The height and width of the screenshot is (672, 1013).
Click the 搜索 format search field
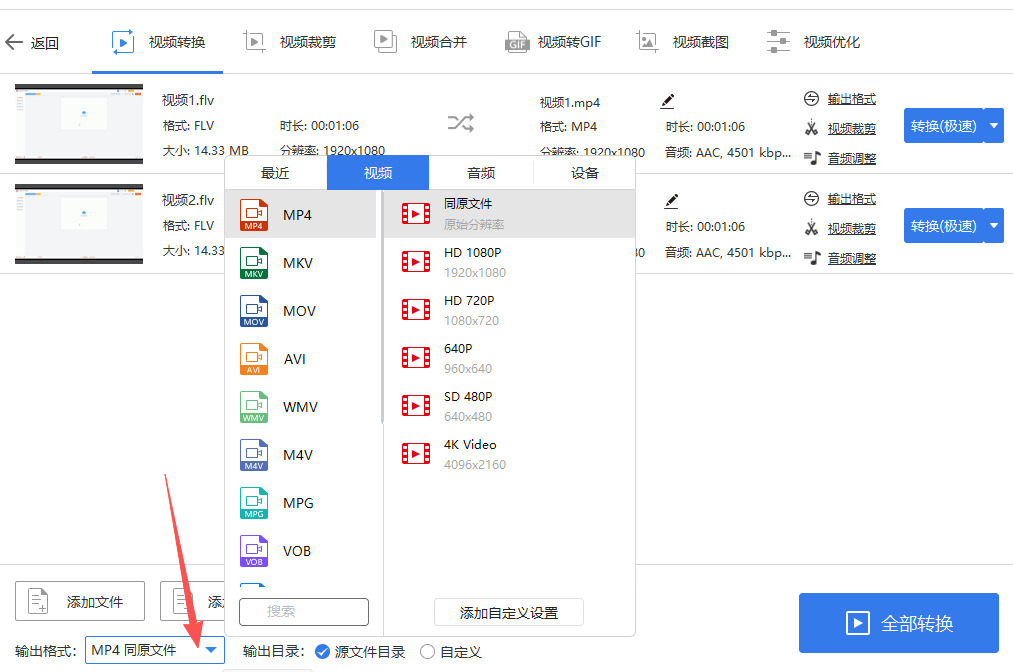304,611
